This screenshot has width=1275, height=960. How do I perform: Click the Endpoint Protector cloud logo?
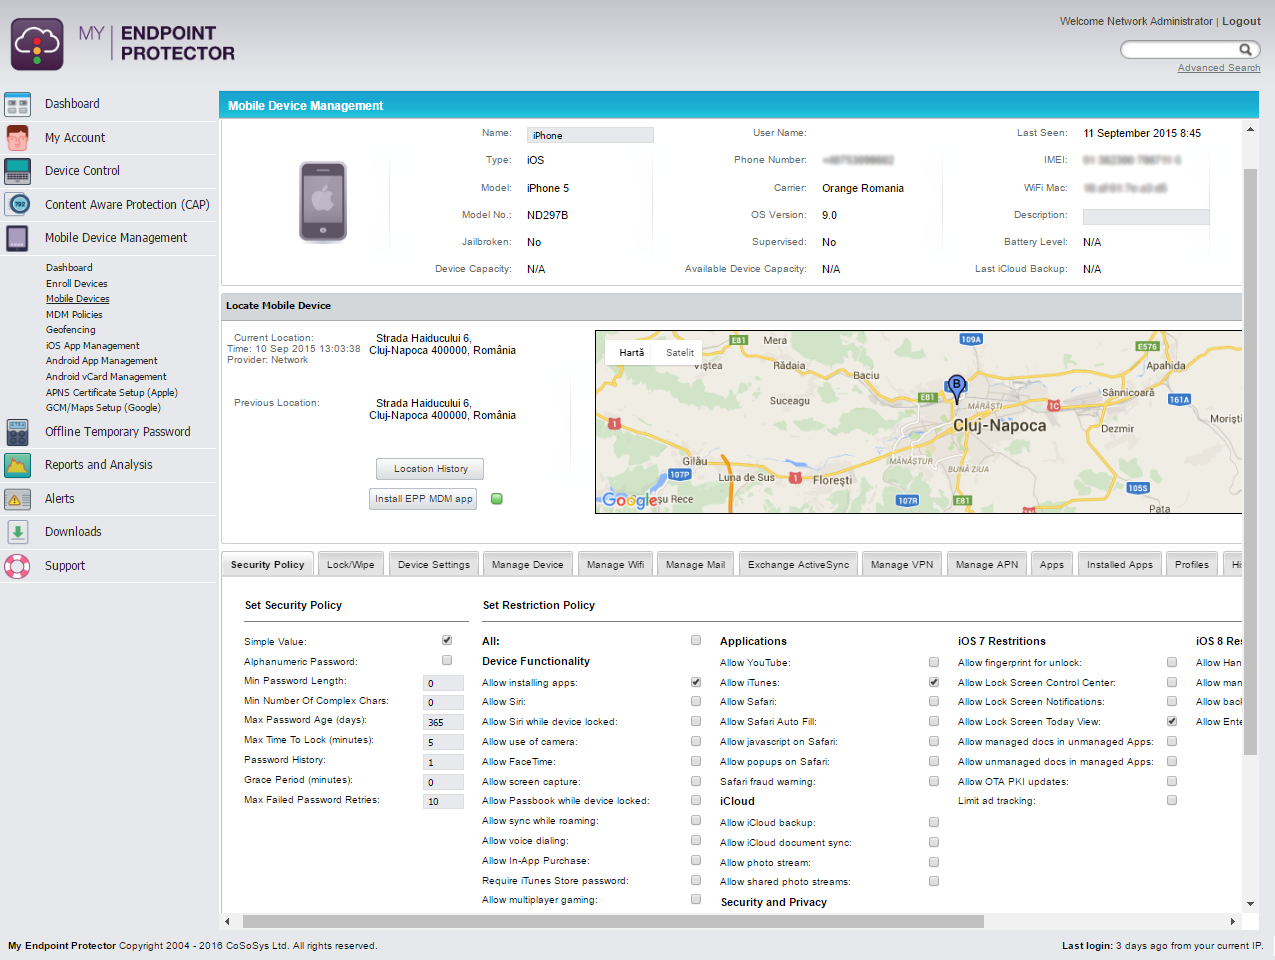37,44
